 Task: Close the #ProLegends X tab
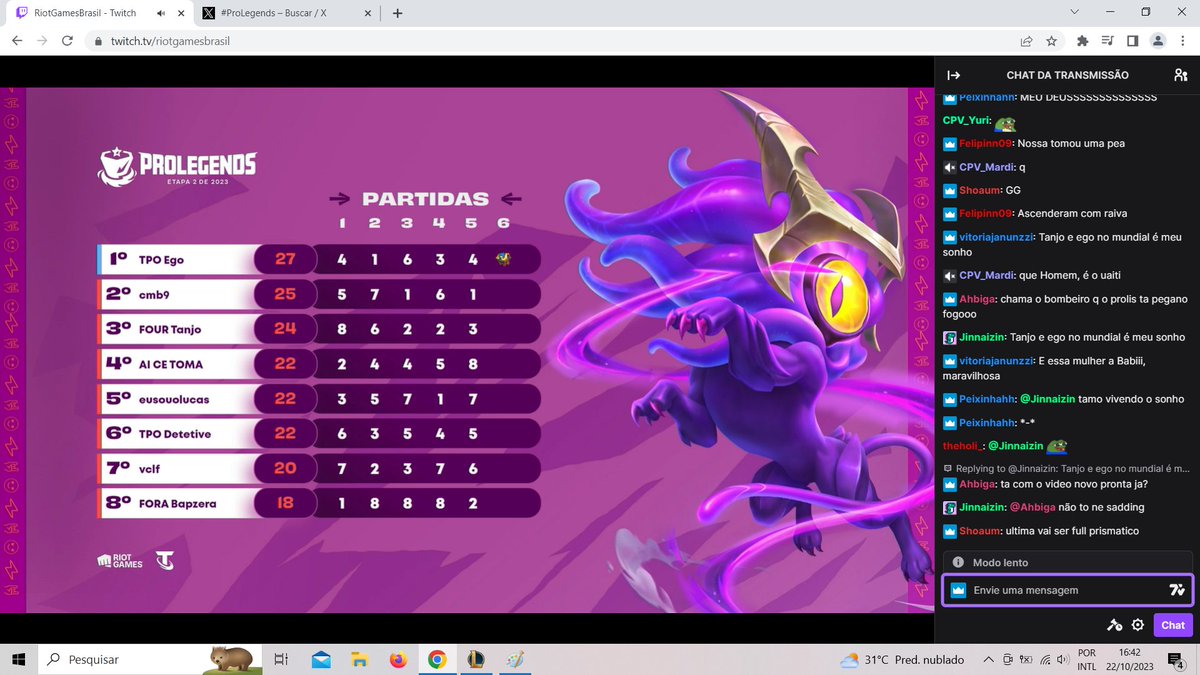pyautogui.click(x=368, y=14)
